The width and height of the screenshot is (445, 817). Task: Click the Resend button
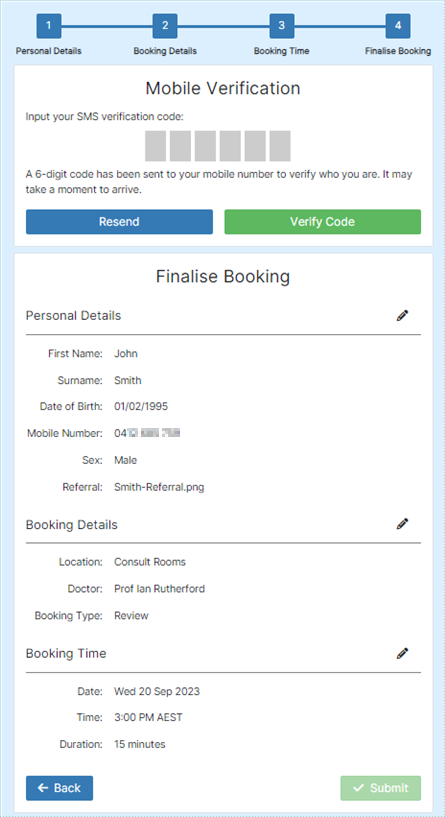click(x=119, y=222)
